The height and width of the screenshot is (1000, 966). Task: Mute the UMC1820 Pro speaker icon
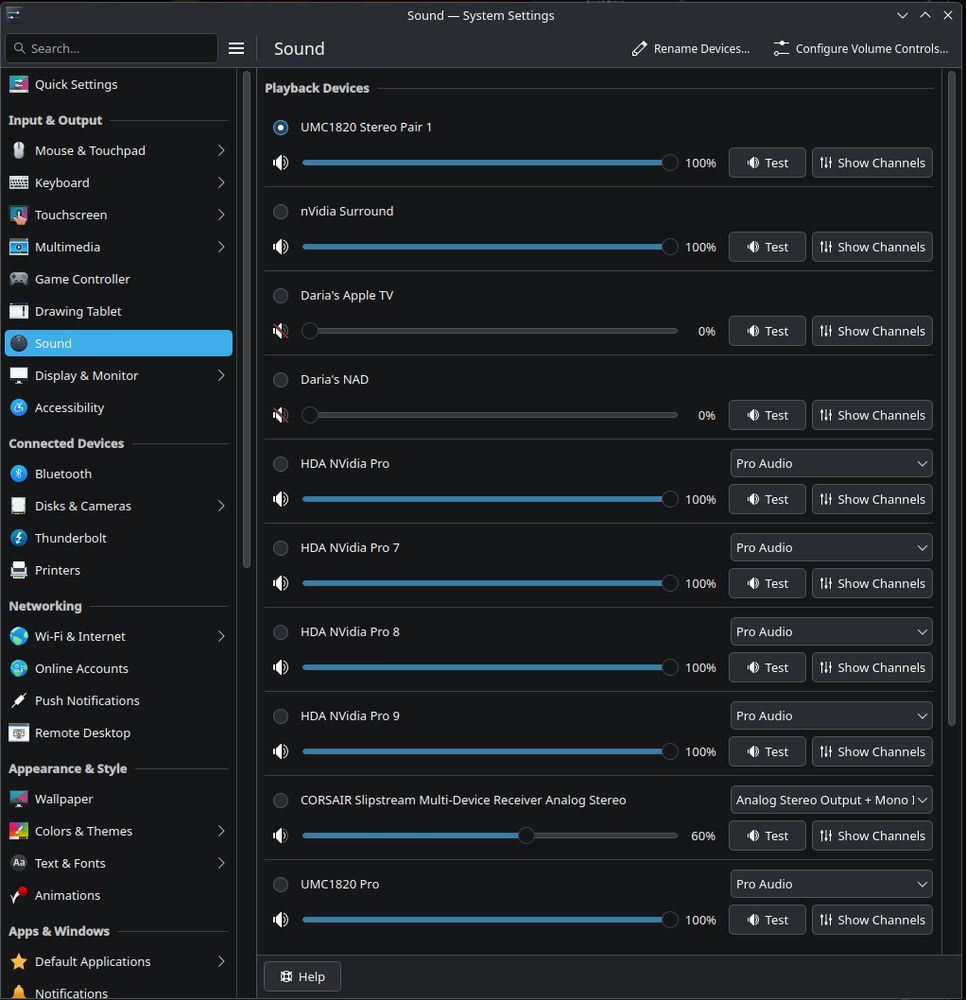[x=281, y=920]
